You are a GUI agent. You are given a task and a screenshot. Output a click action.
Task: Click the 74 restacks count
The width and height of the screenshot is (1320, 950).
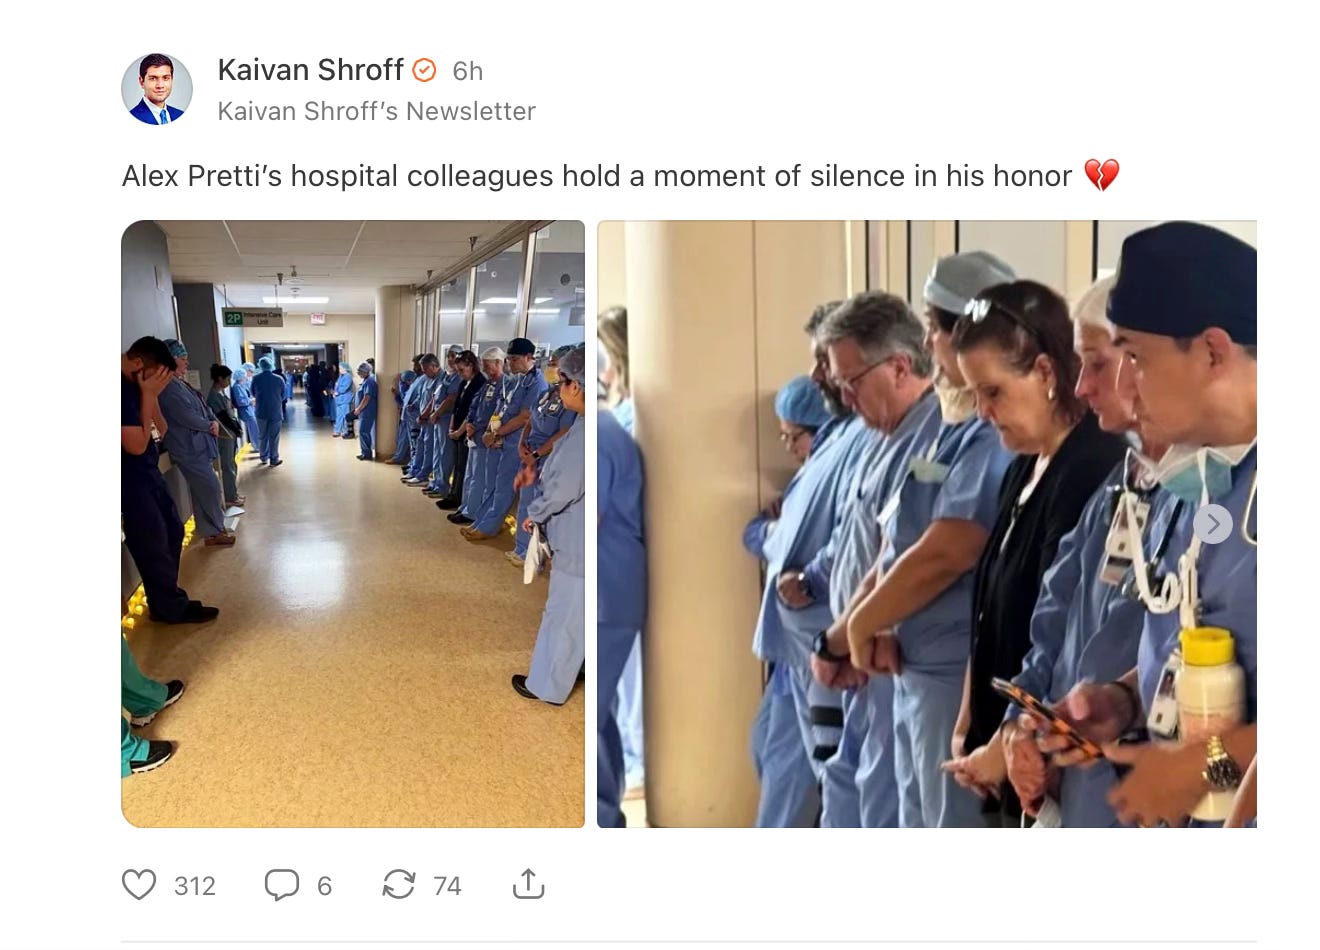pos(447,886)
